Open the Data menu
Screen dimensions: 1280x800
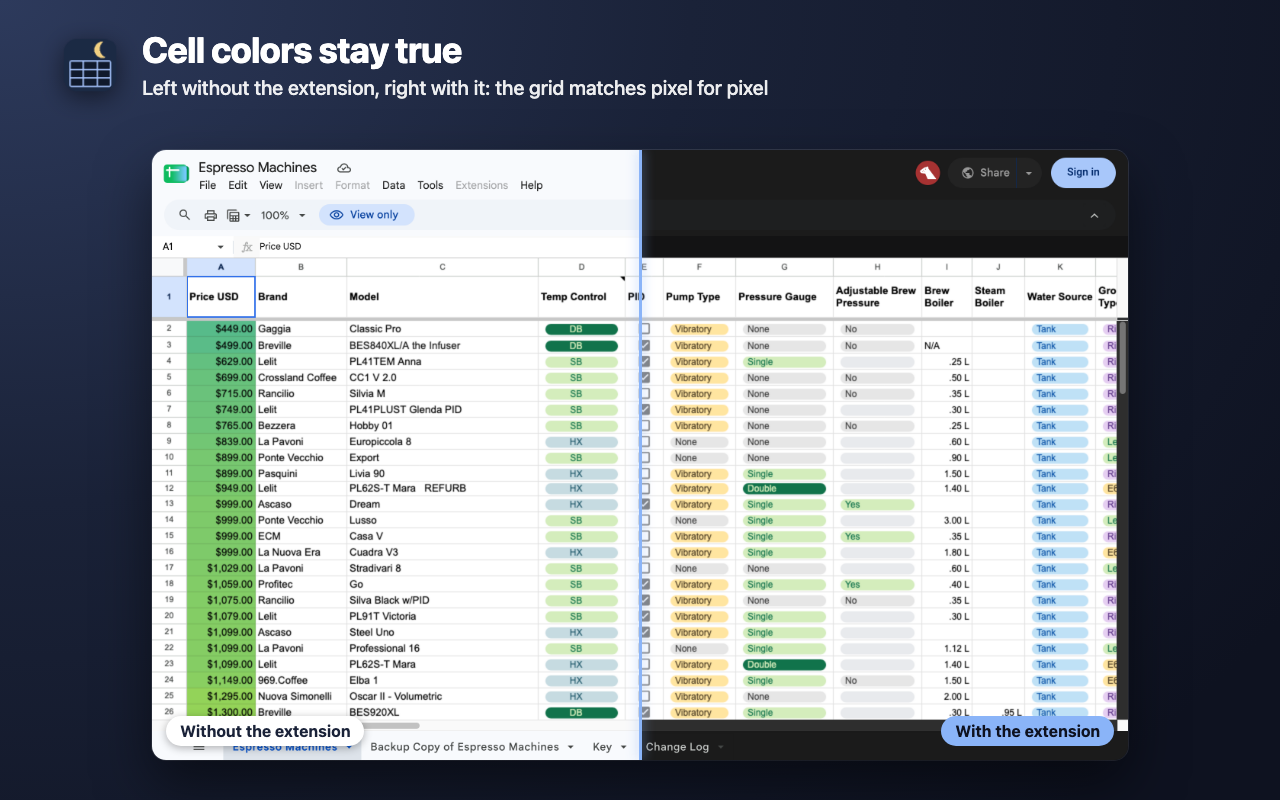(x=394, y=185)
